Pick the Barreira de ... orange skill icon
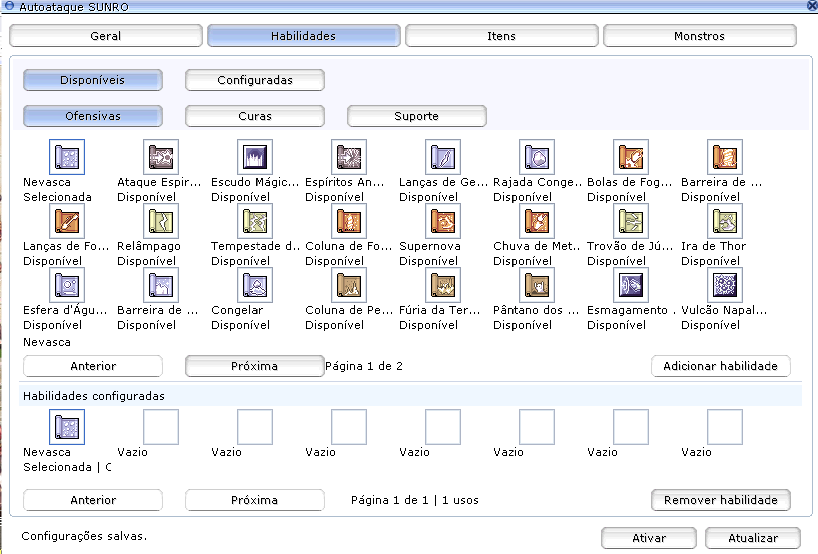 point(725,157)
